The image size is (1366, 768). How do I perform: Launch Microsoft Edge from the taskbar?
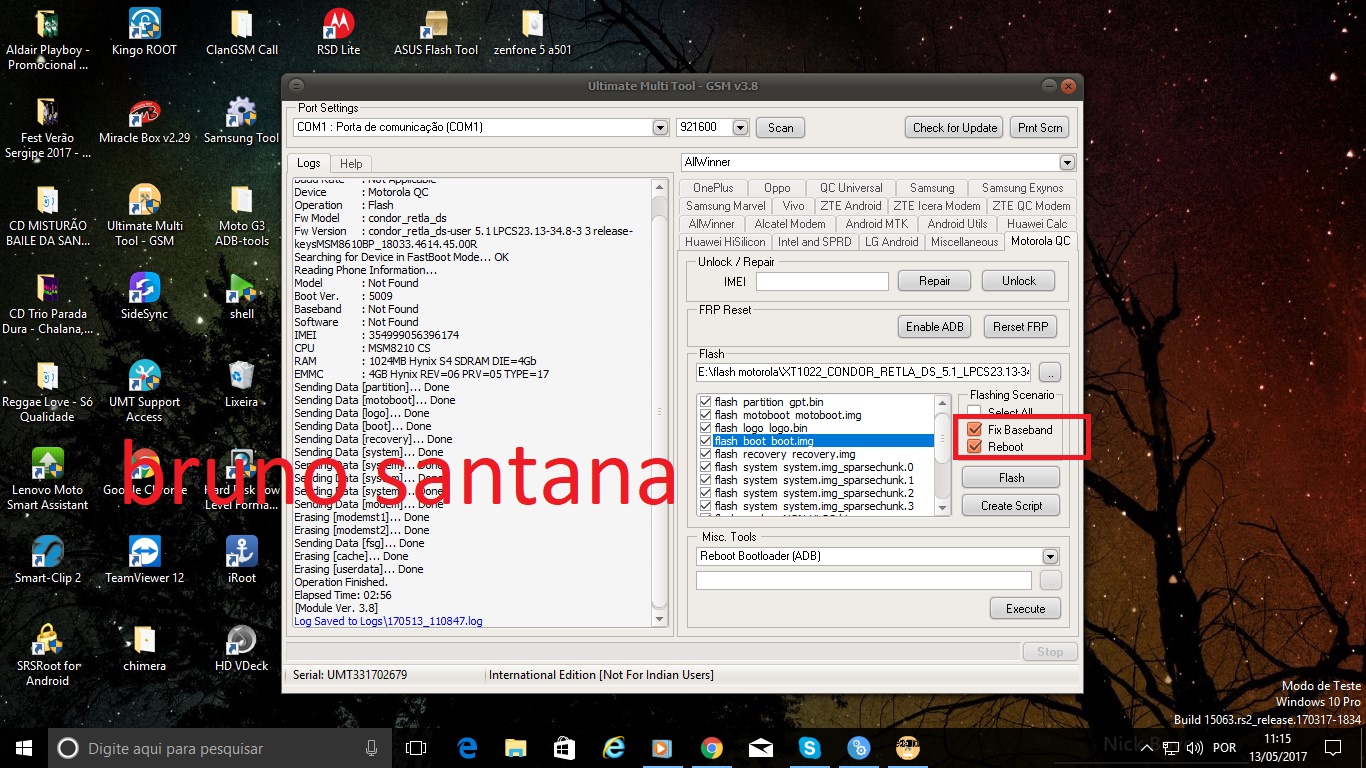[467, 748]
